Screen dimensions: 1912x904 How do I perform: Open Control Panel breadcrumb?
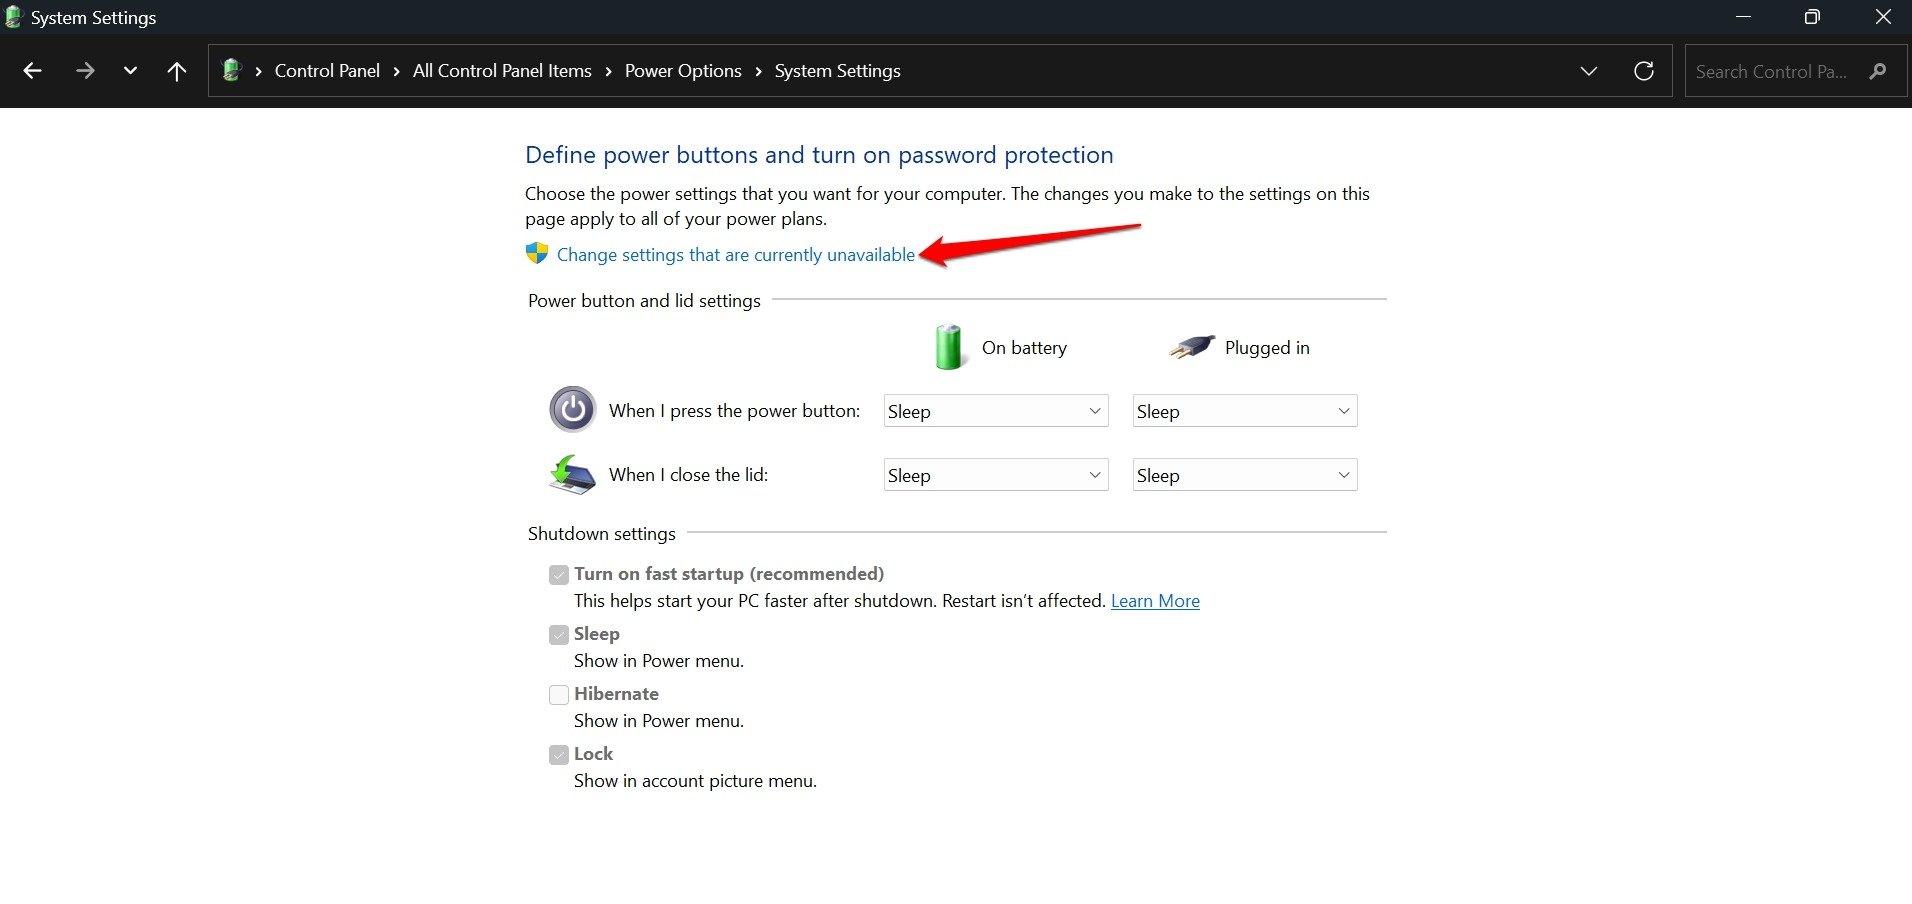click(327, 71)
